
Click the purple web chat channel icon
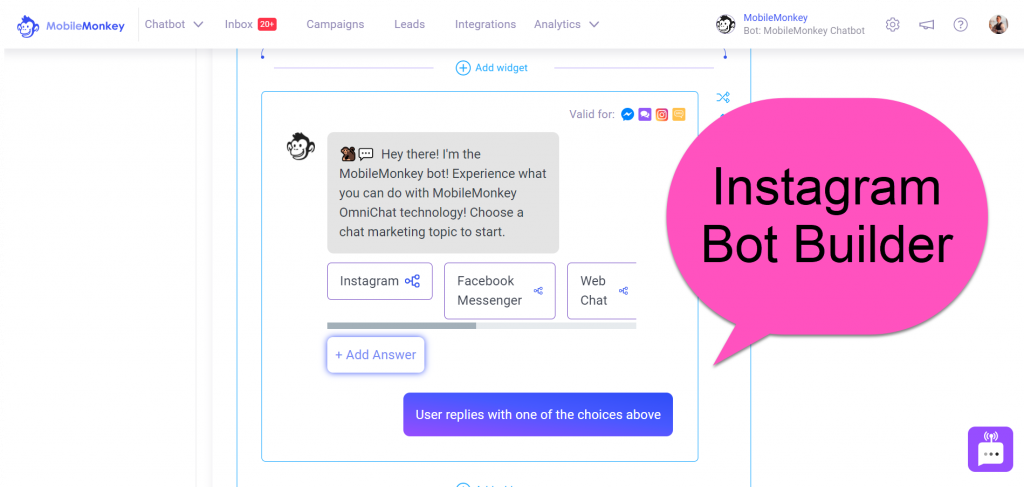645,114
